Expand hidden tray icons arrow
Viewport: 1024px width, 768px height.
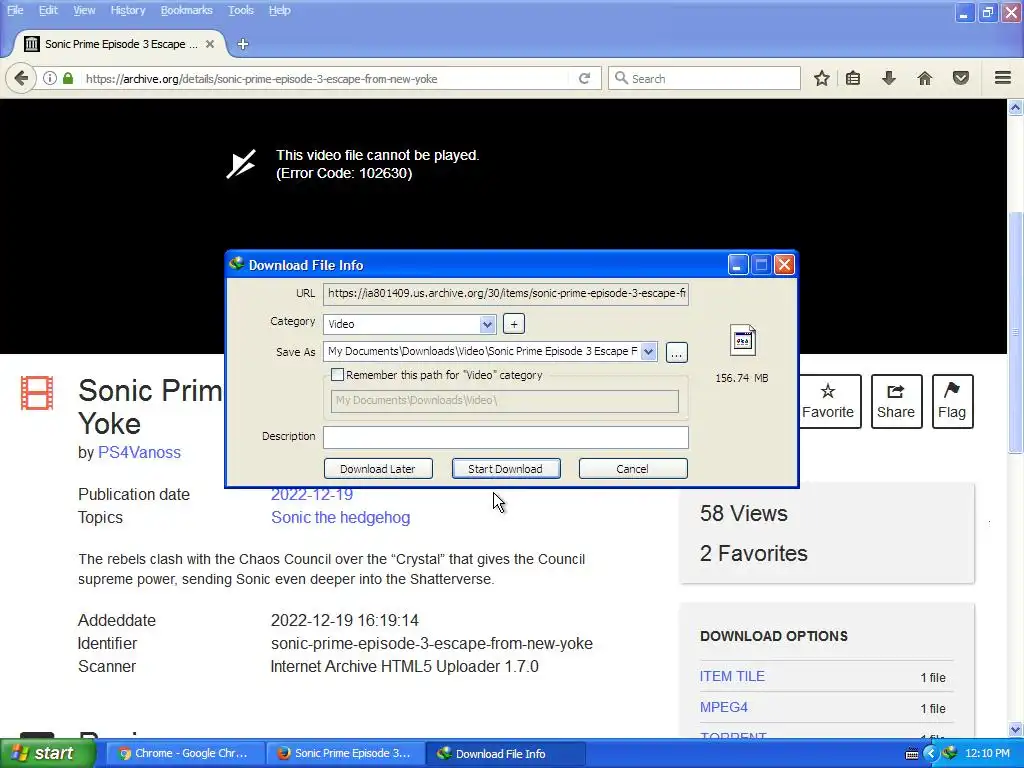930,754
